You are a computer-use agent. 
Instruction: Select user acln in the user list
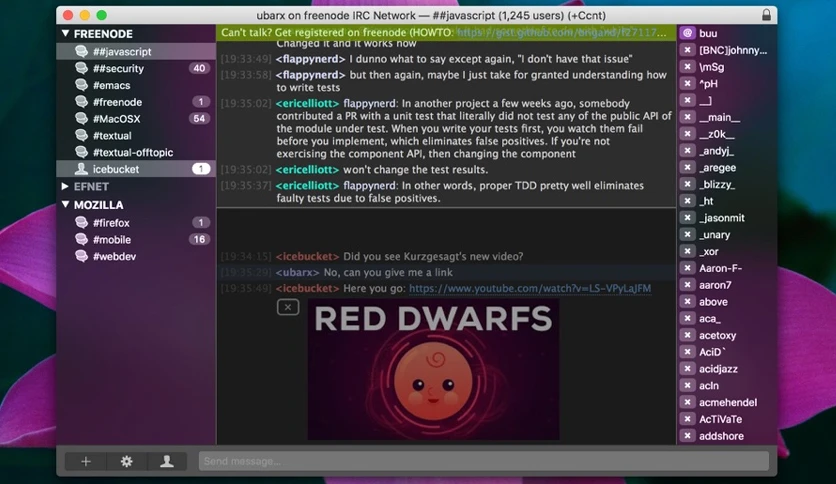point(709,385)
